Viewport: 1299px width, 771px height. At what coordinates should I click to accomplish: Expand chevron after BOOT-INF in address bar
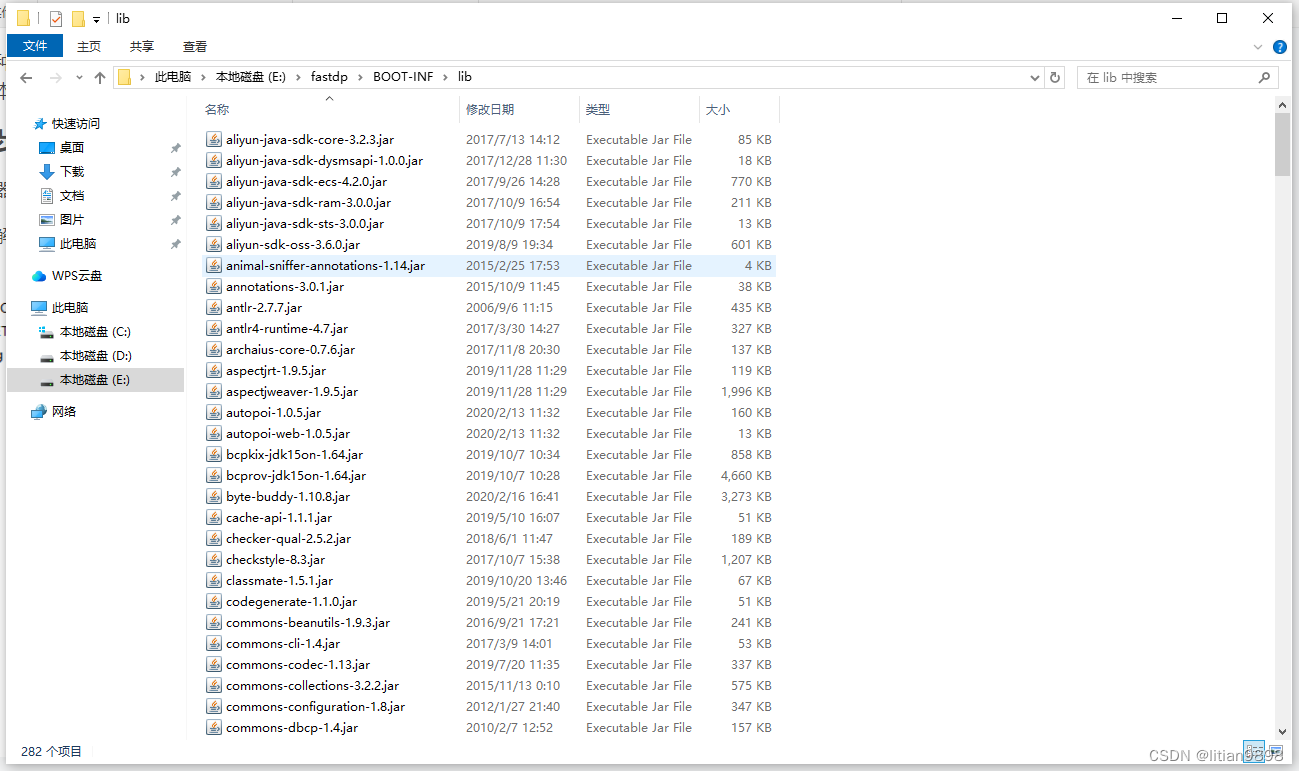pyautogui.click(x=445, y=77)
